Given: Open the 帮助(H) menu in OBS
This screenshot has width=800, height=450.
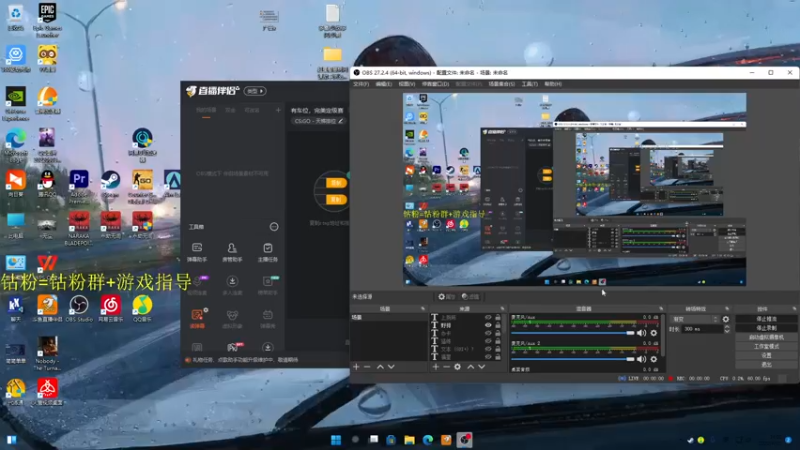Looking at the screenshot, I should point(553,84).
